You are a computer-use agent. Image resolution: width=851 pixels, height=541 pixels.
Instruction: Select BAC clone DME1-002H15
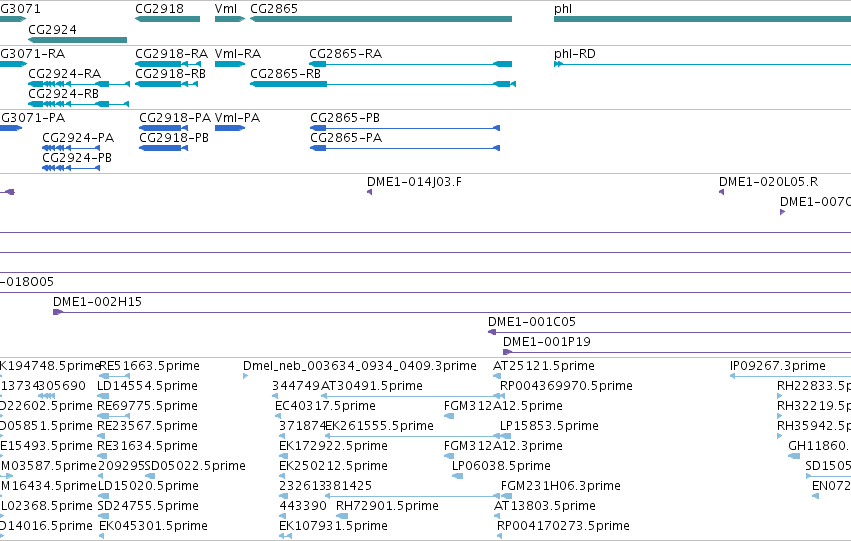[x=452, y=313]
